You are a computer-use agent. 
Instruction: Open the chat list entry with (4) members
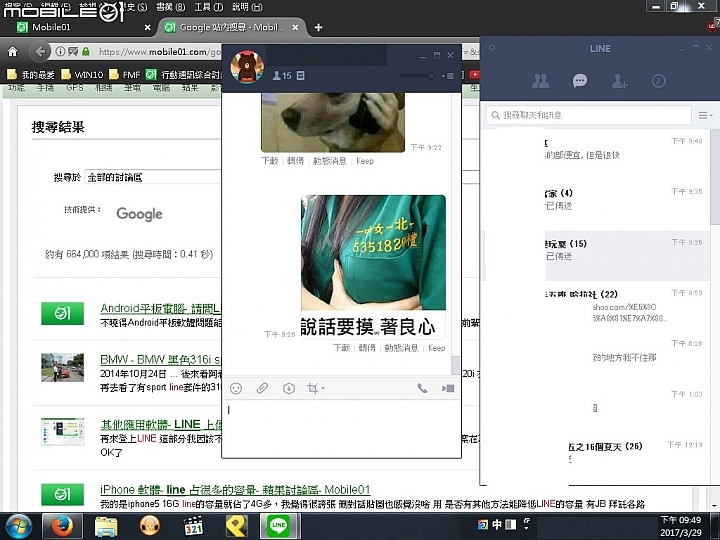[x=597, y=205]
